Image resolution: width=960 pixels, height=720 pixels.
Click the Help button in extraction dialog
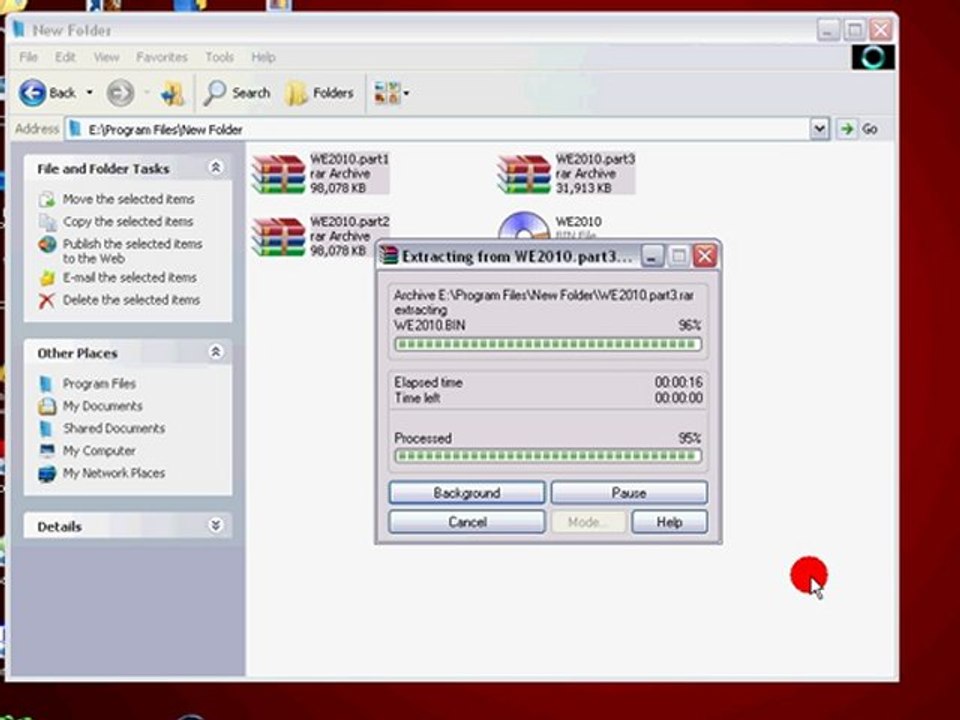[669, 522]
